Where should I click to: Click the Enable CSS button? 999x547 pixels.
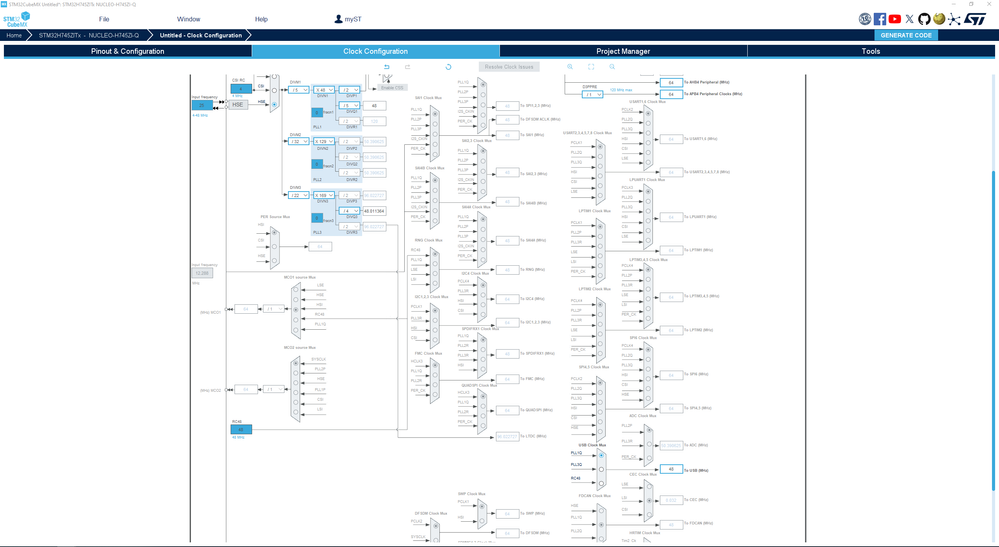tap(392, 87)
